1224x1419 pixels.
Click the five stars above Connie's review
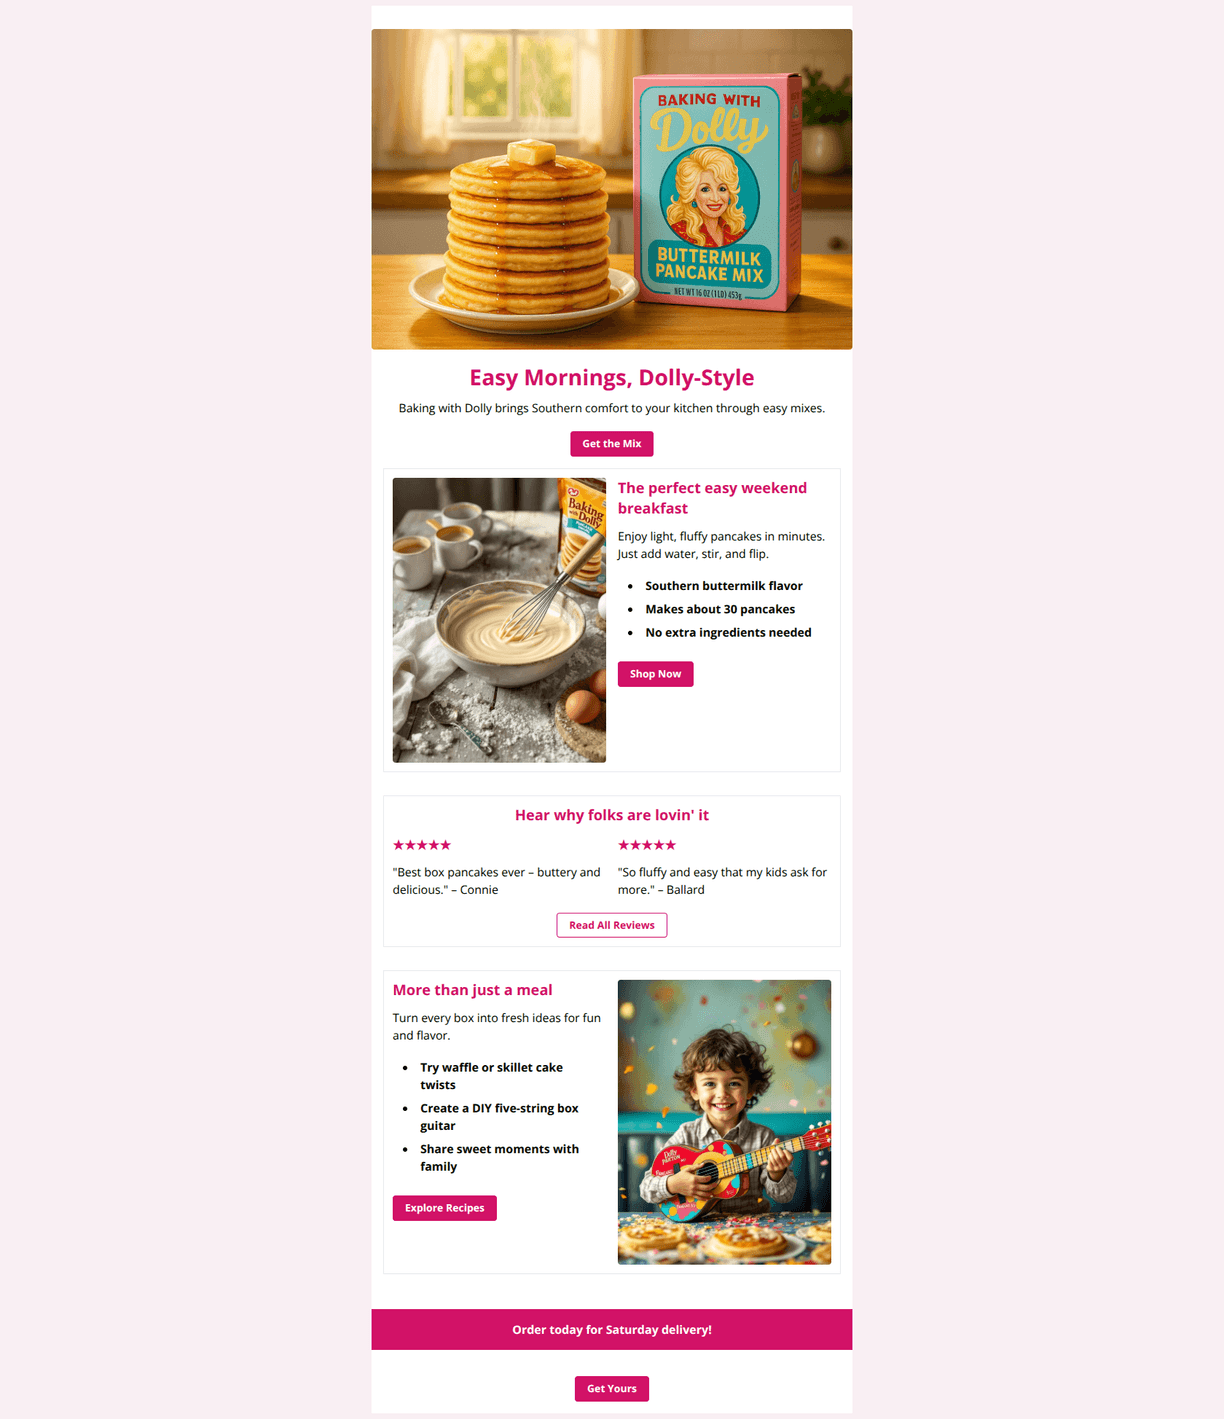click(x=422, y=845)
